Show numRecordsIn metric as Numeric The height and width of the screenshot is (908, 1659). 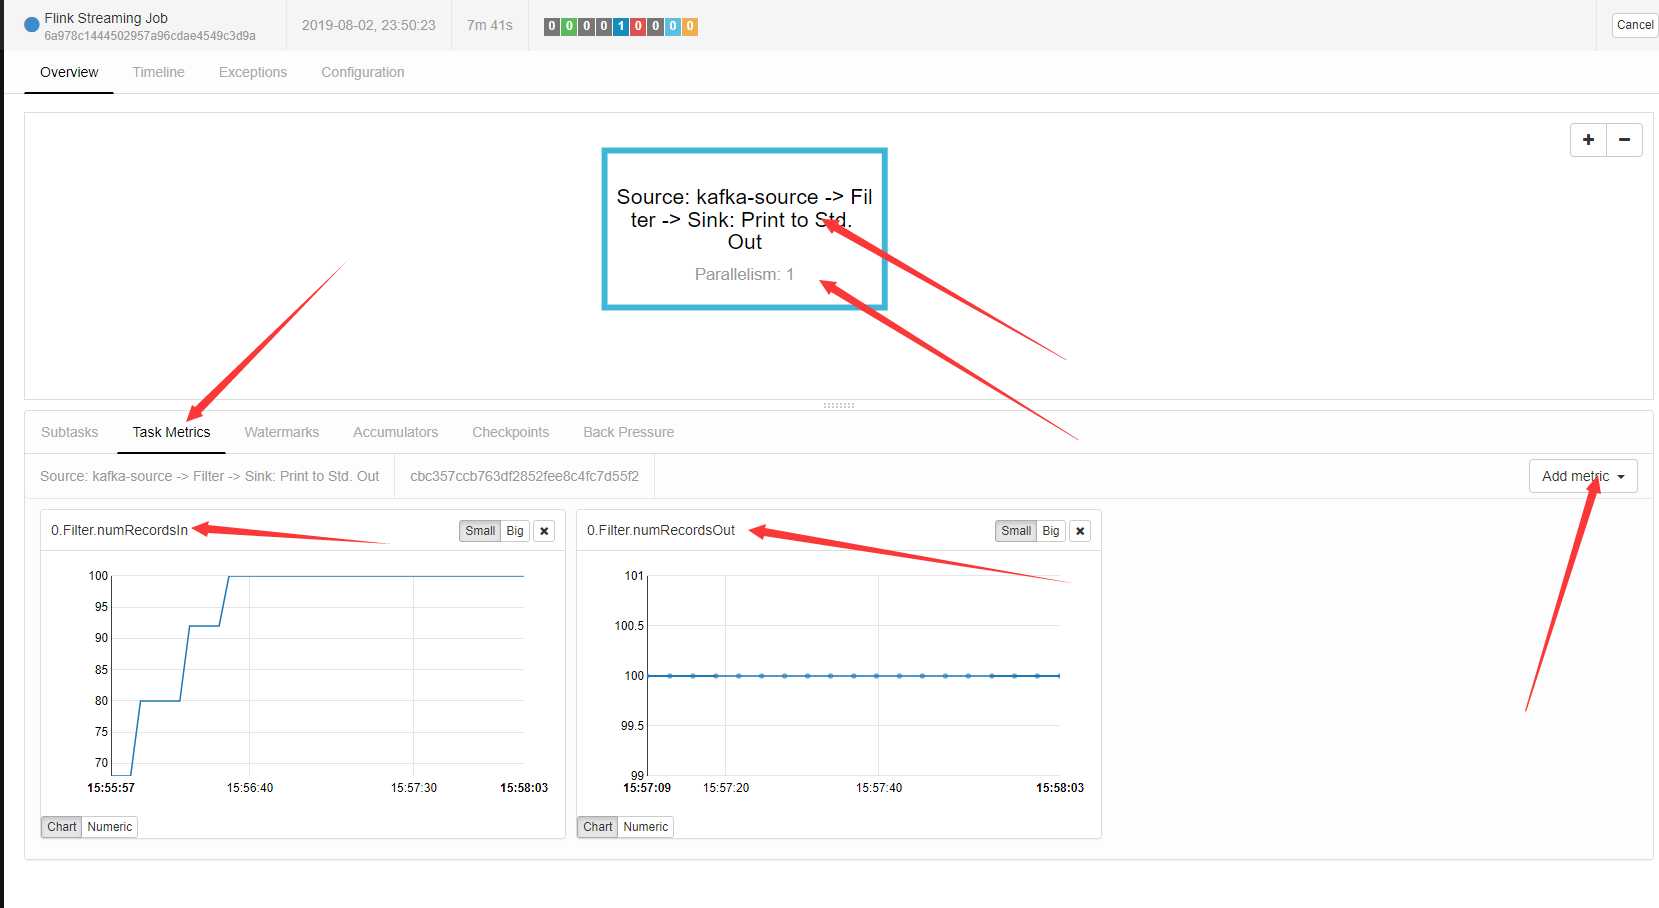tap(110, 827)
